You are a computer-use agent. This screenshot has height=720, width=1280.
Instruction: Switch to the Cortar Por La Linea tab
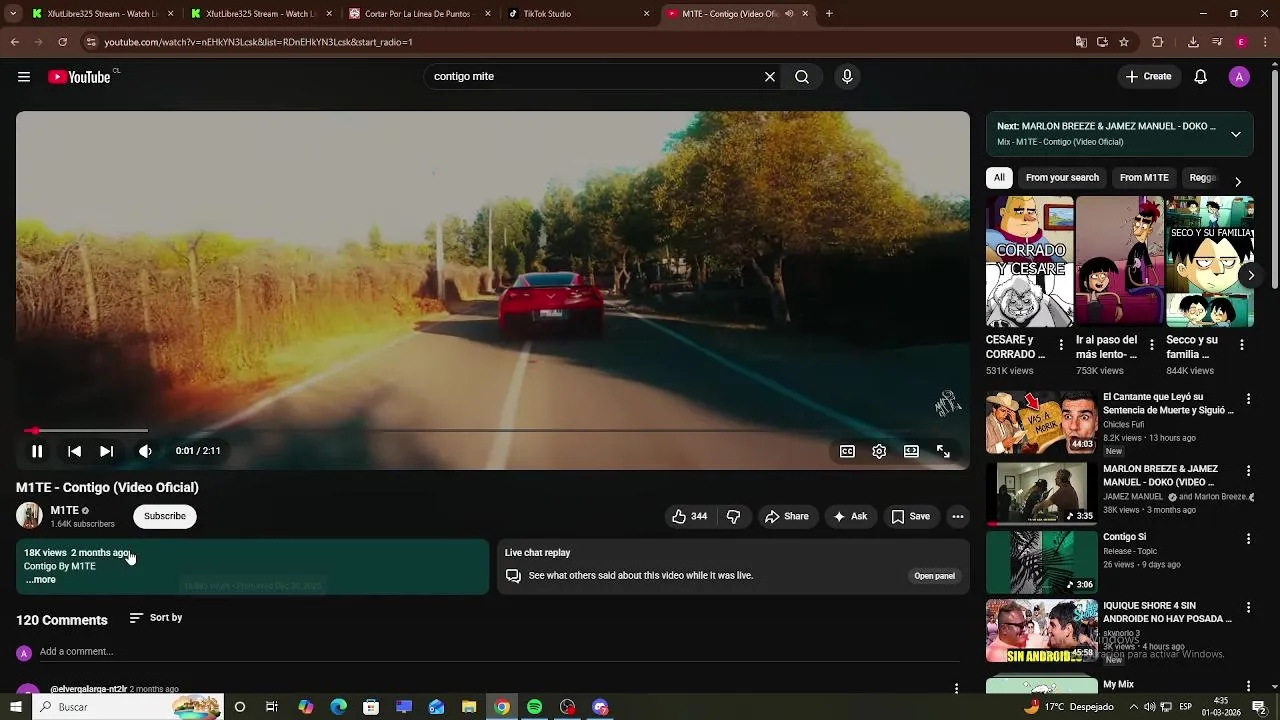click(420, 14)
